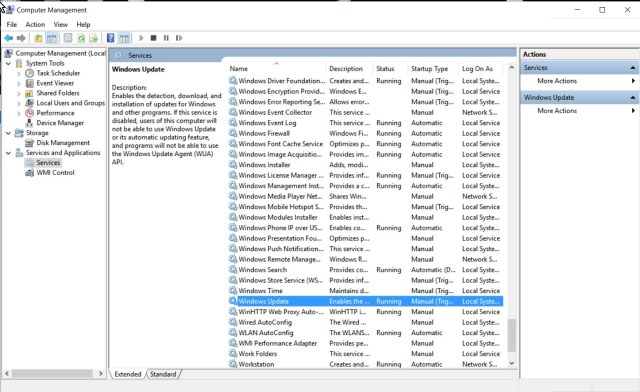
Task: Stop service with the stop icon
Action: (153, 38)
